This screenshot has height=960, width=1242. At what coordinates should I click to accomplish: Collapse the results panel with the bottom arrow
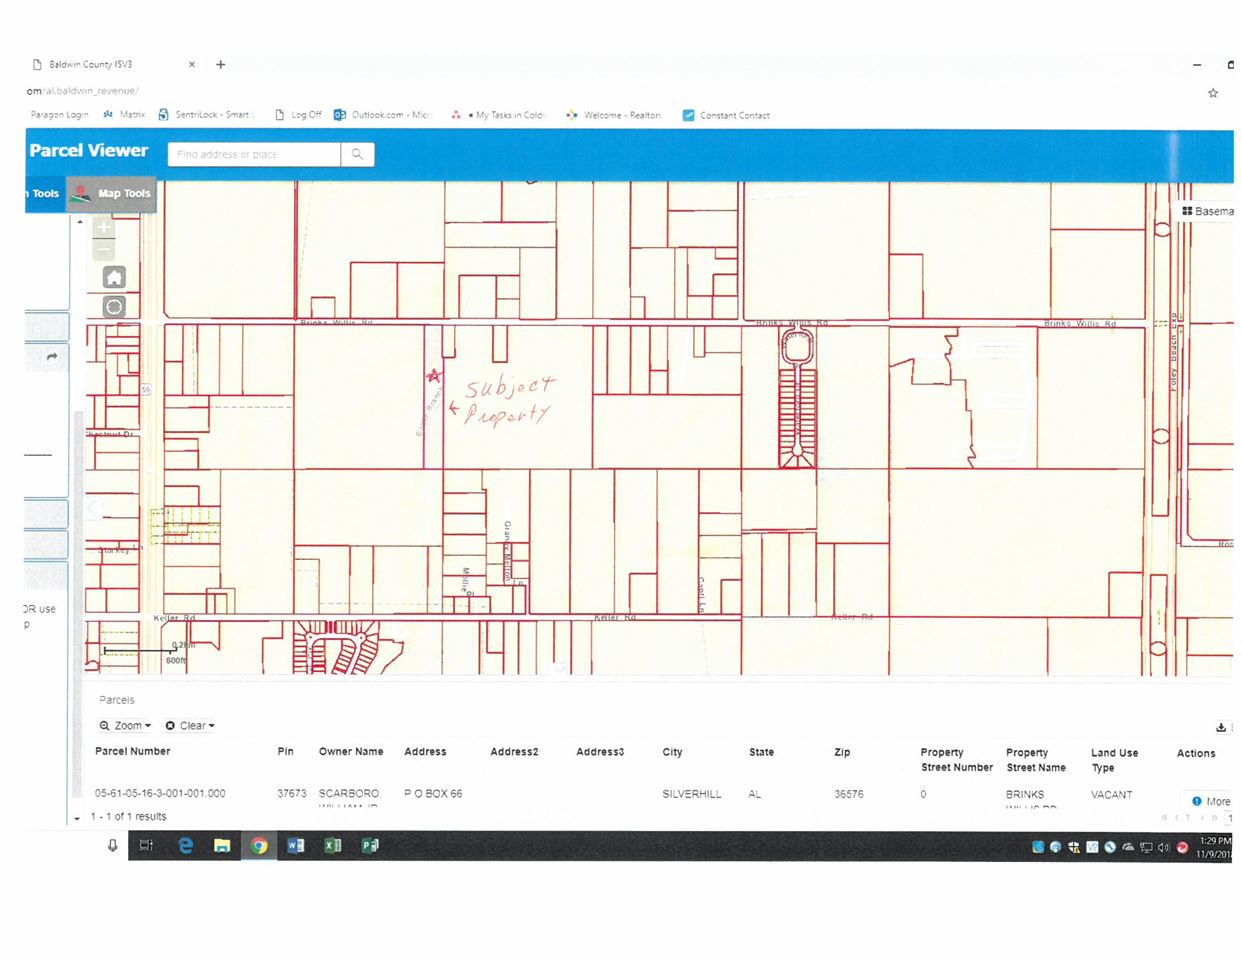point(77,818)
